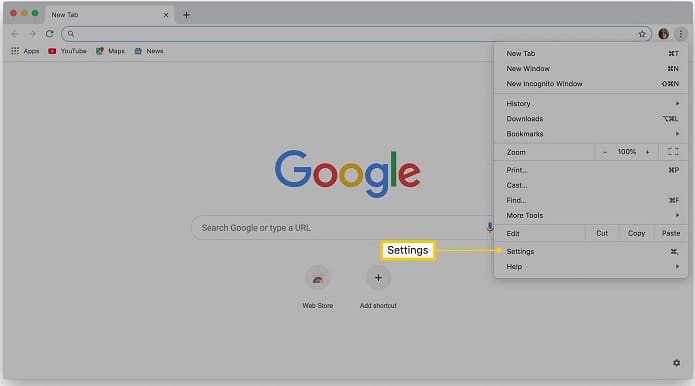
Task: Open Apps grid in bookmarks bar
Action: click(x=25, y=51)
